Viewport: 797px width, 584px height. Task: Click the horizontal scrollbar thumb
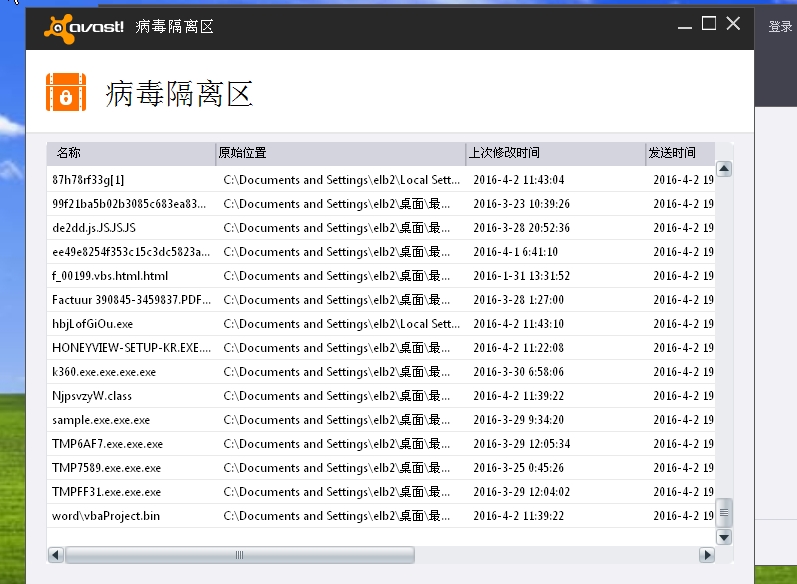(x=240, y=554)
